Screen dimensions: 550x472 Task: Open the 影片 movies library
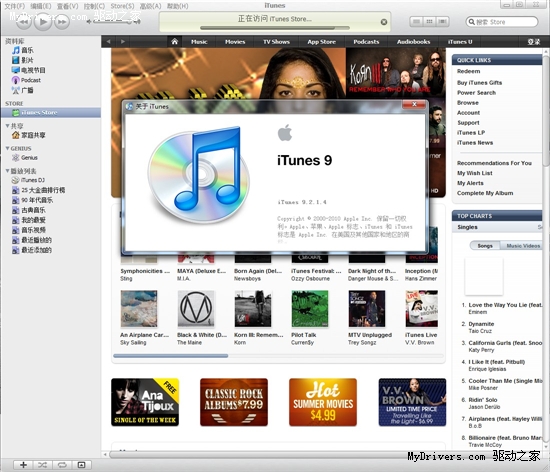tap(23, 60)
